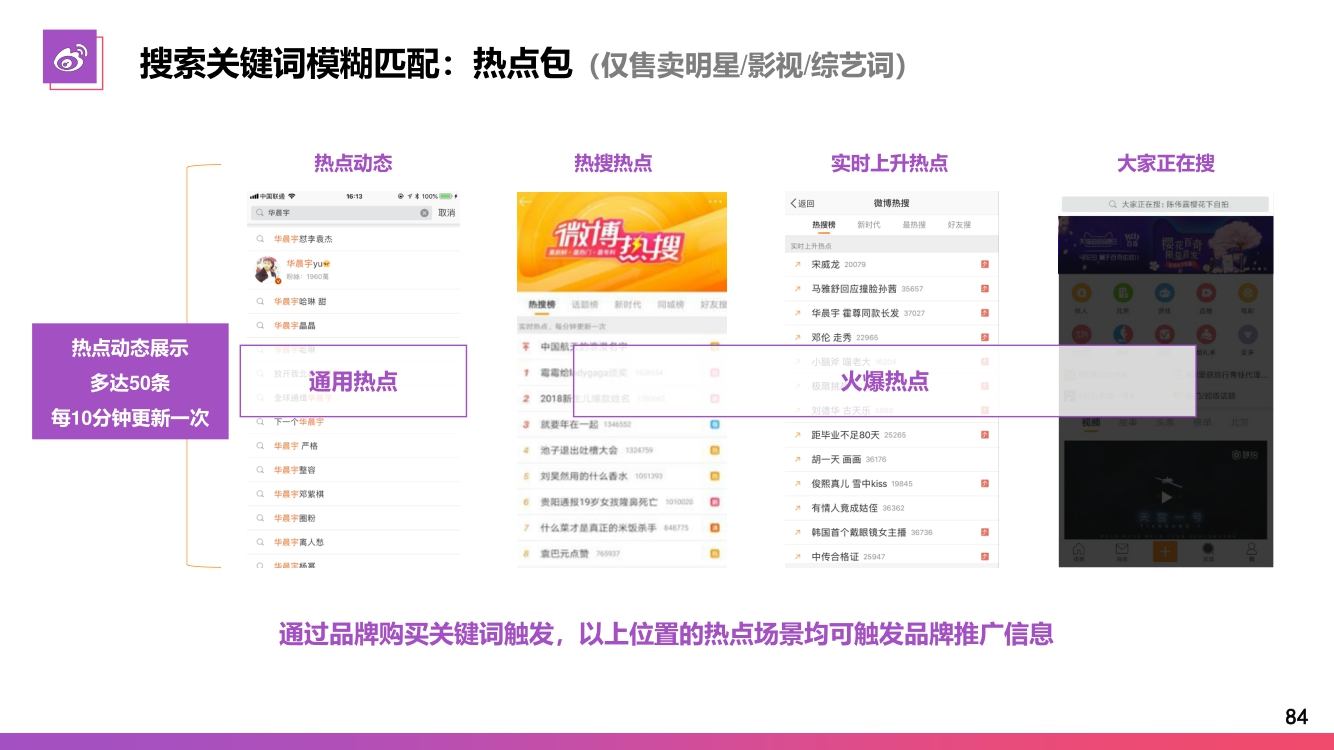The height and width of the screenshot is (750, 1334).
Task: Click the 大家正在搜 search bar
Action: (1166, 204)
